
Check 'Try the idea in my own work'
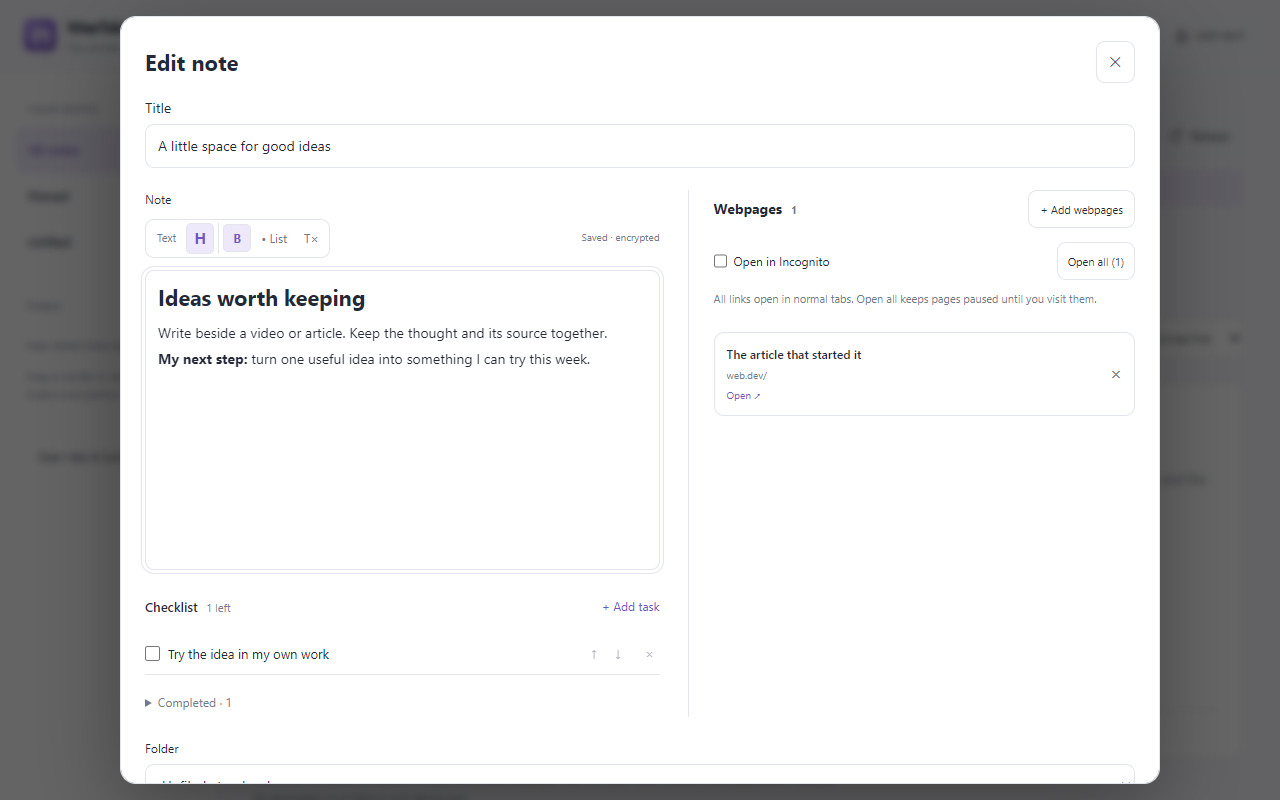[x=153, y=654]
